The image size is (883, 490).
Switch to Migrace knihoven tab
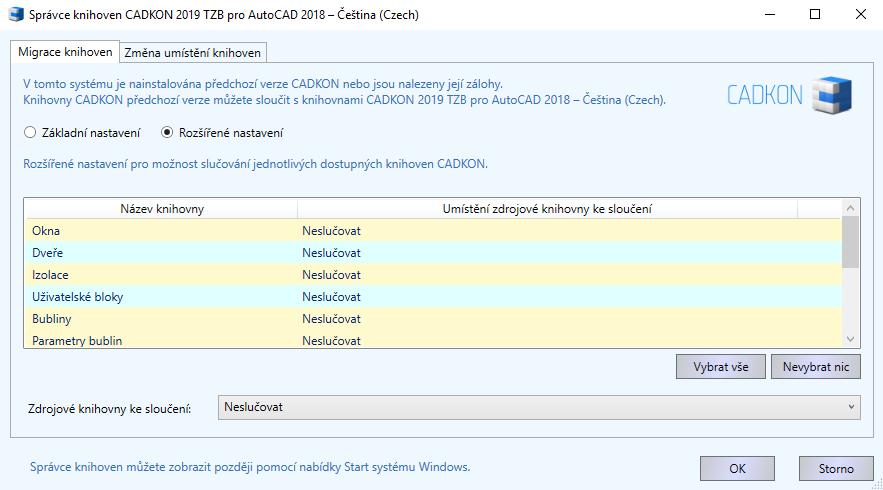click(65, 52)
